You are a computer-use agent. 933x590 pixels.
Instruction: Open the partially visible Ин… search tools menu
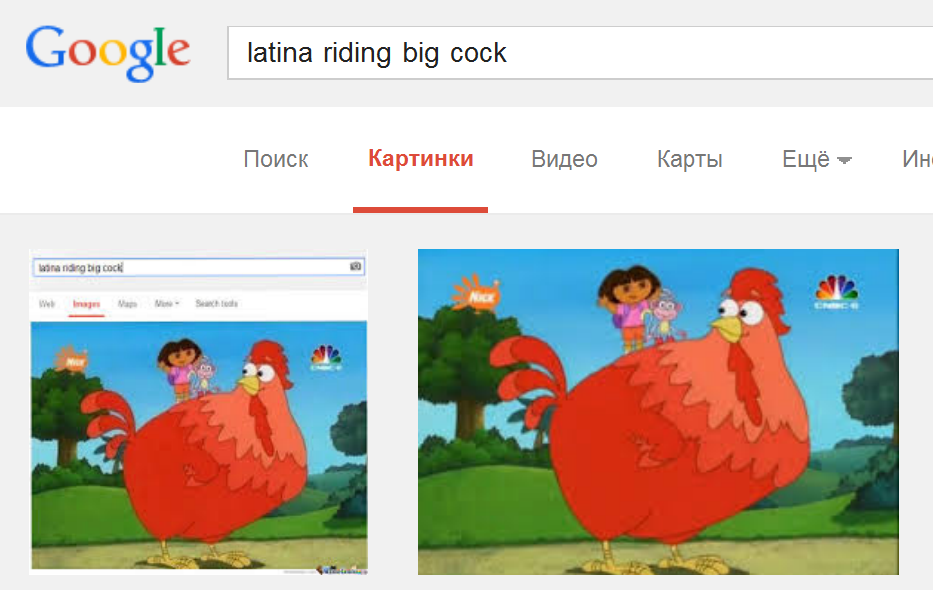pos(917,159)
